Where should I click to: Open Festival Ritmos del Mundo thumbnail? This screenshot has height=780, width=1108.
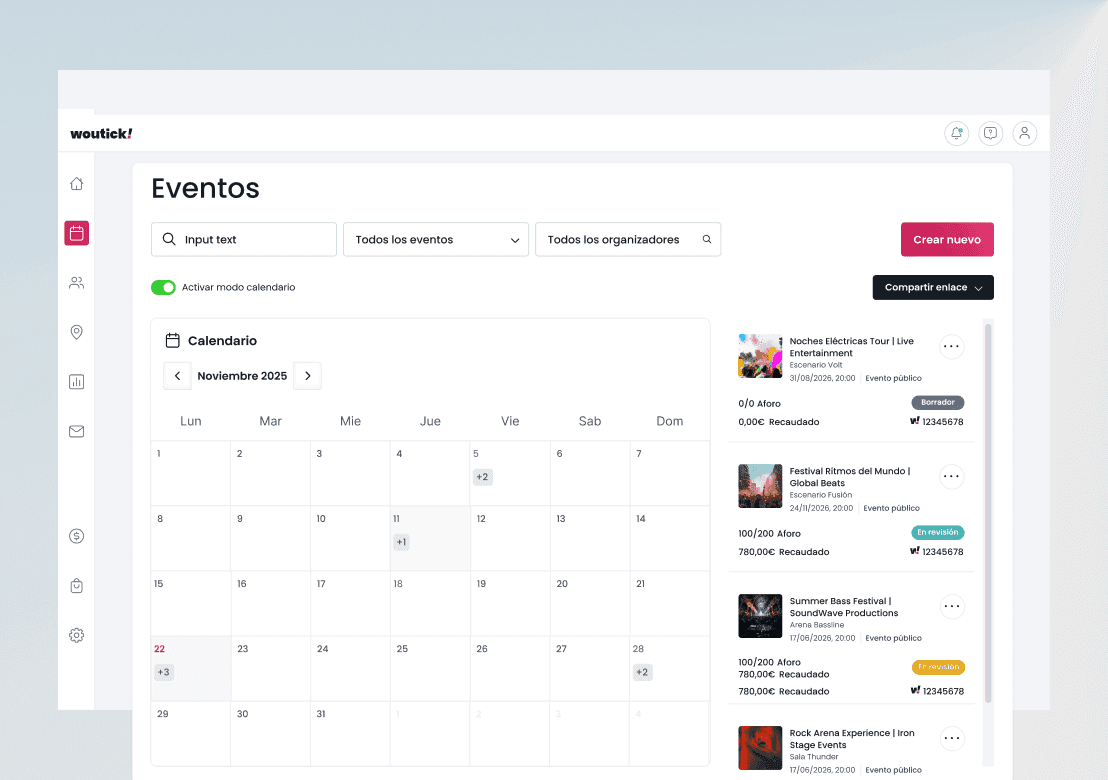[760, 486]
